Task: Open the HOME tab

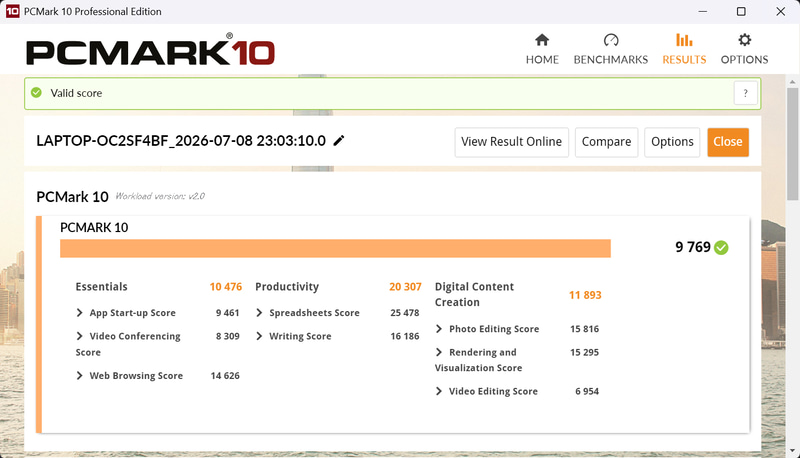Action: [542, 49]
